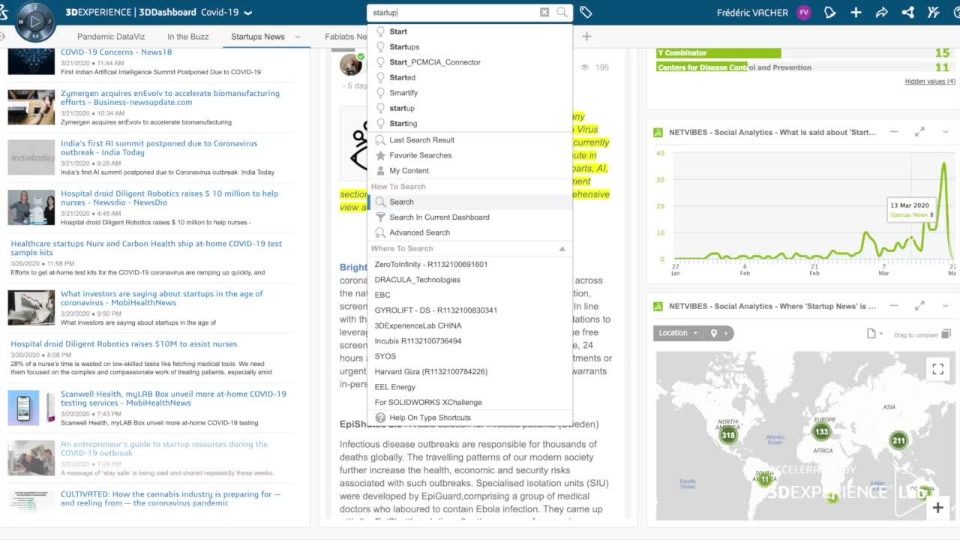960x540 pixels.
Task: Click North America cluster 318 on map
Action: (x=728, y=435)
